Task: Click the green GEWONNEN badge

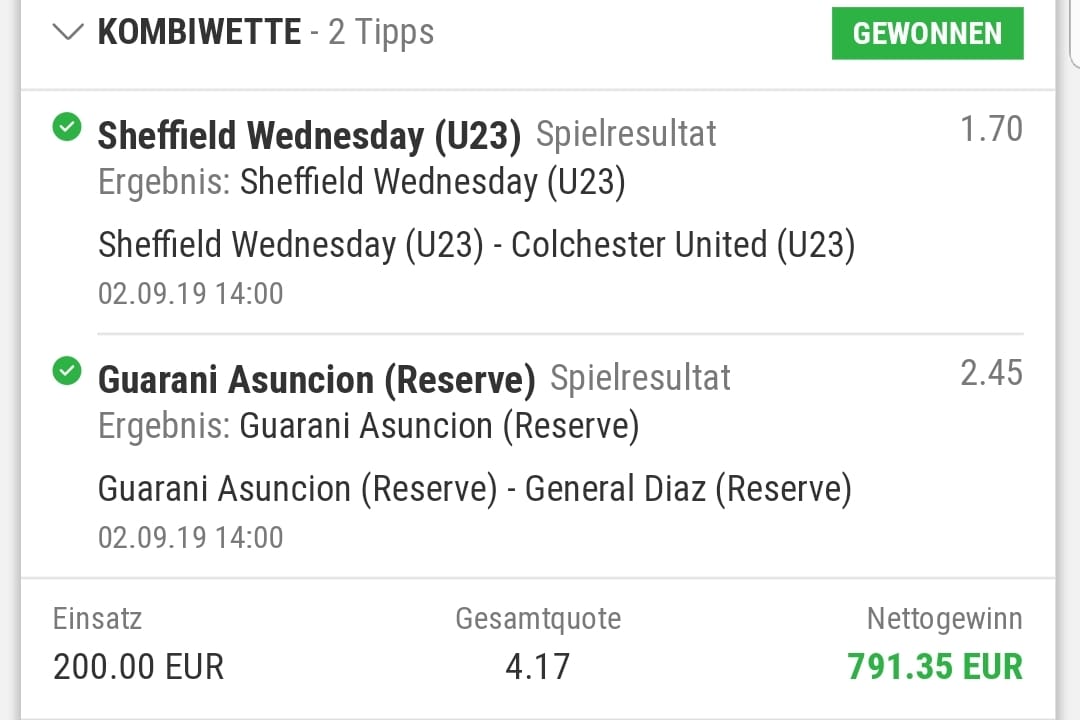Action: pyautogui.click(x=927, y=34)
